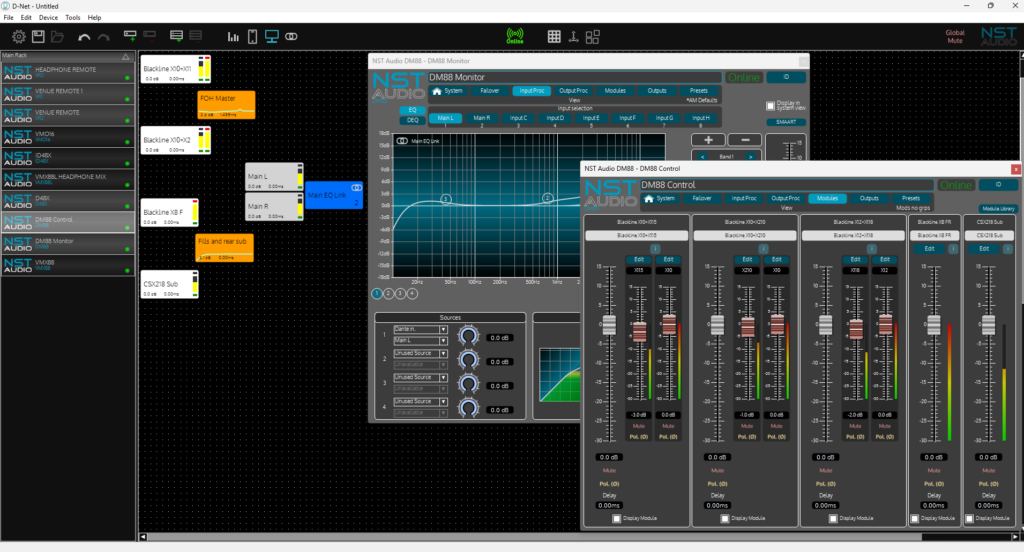Click the grid view icon
This screenshot has width=1024, height=552.
(x=554, y=37)
